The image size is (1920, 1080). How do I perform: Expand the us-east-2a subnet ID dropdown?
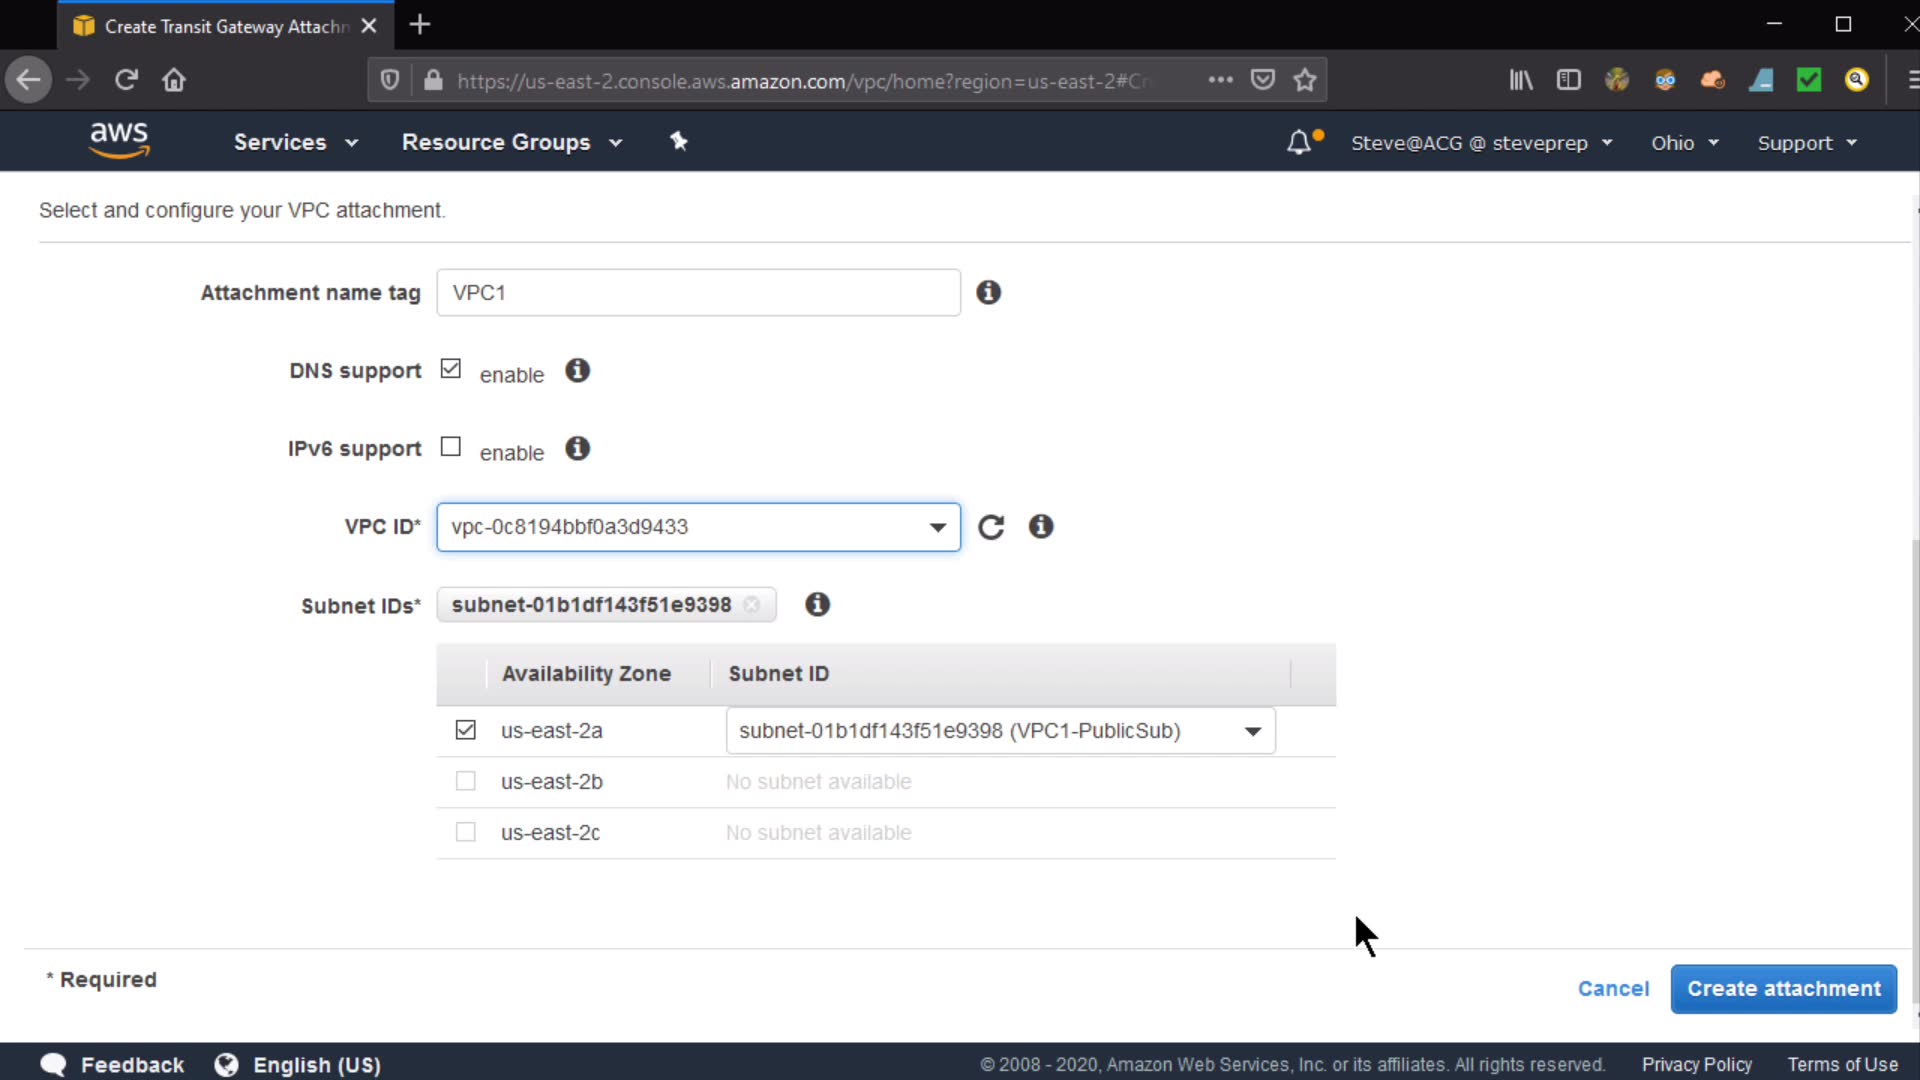pyautogui.click(x=1000, y=731)
